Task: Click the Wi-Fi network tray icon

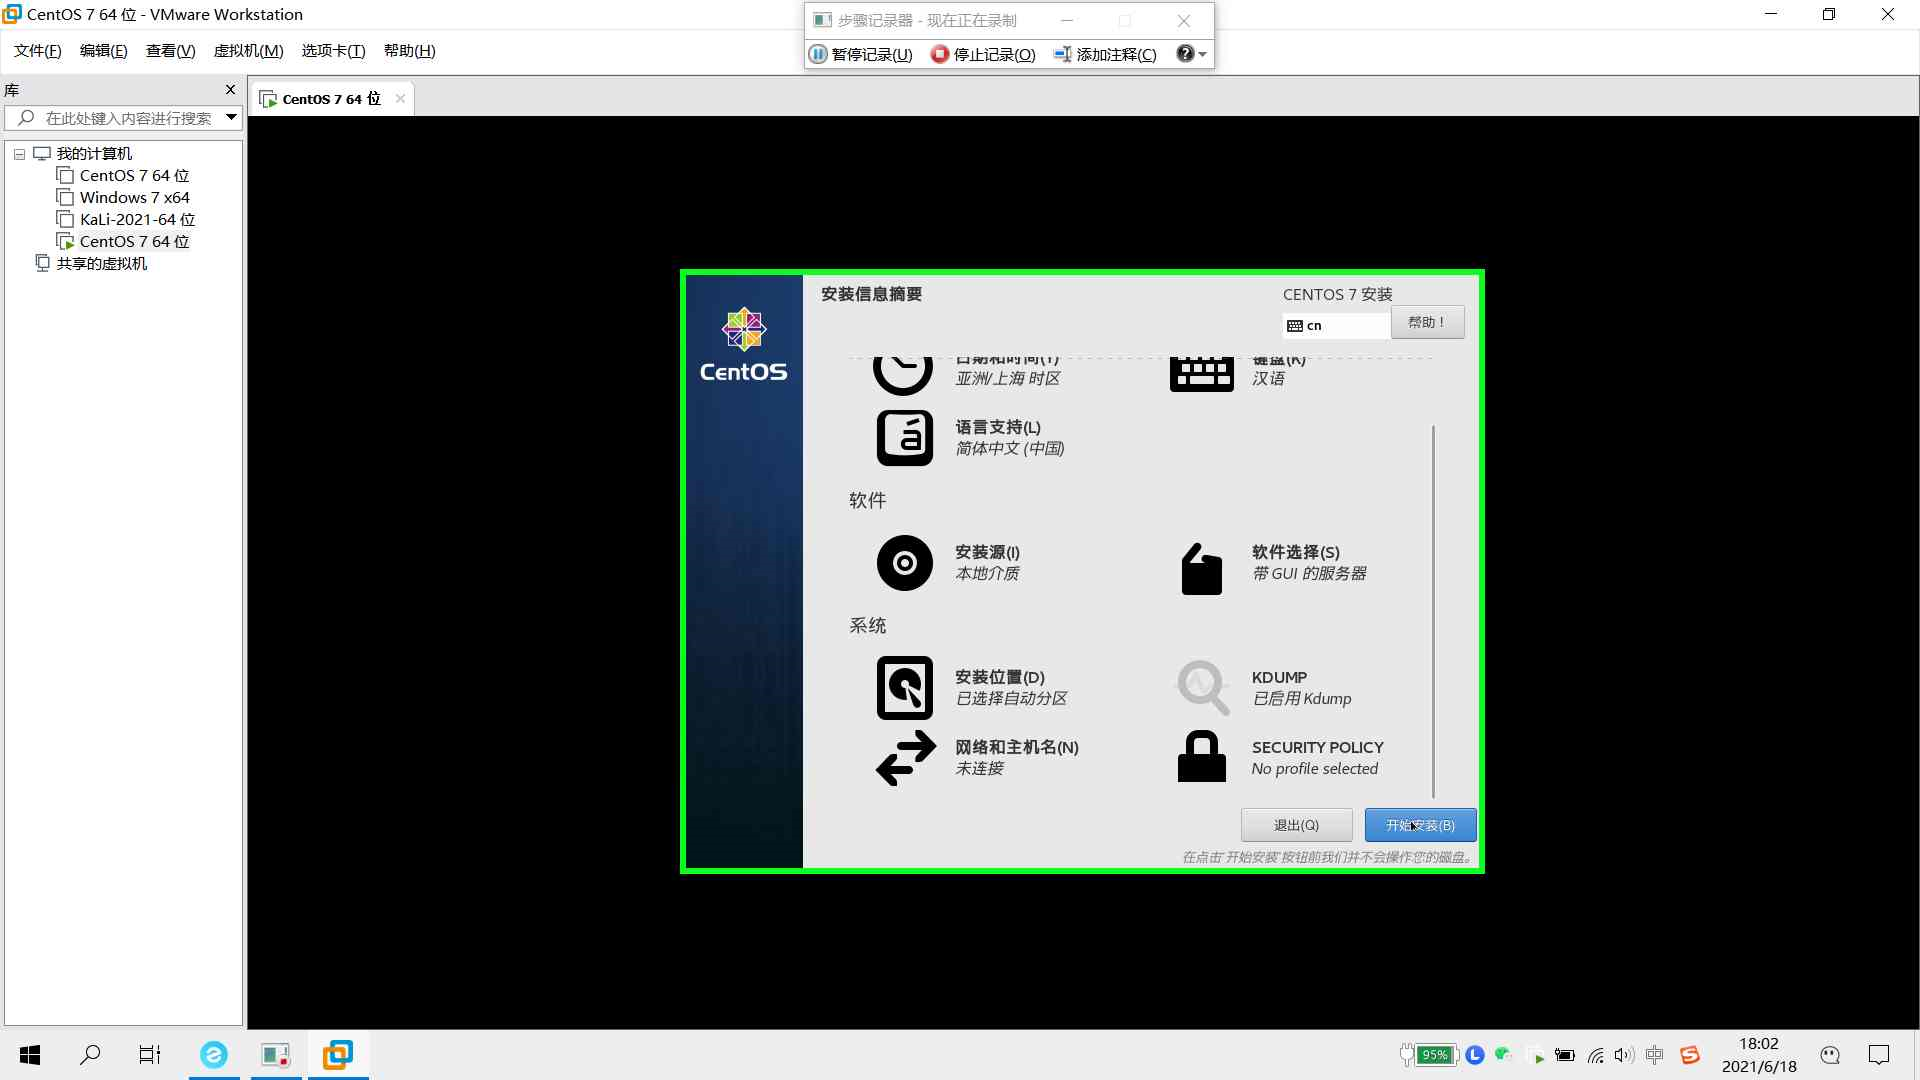Action: pyautogui.click(x=1596, y=1055)
